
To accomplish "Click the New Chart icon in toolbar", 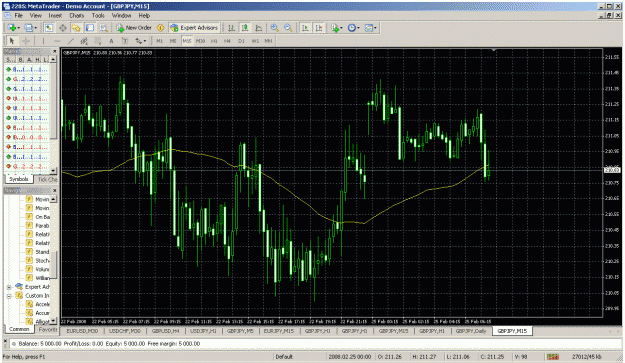I will [x=13, y=27].
